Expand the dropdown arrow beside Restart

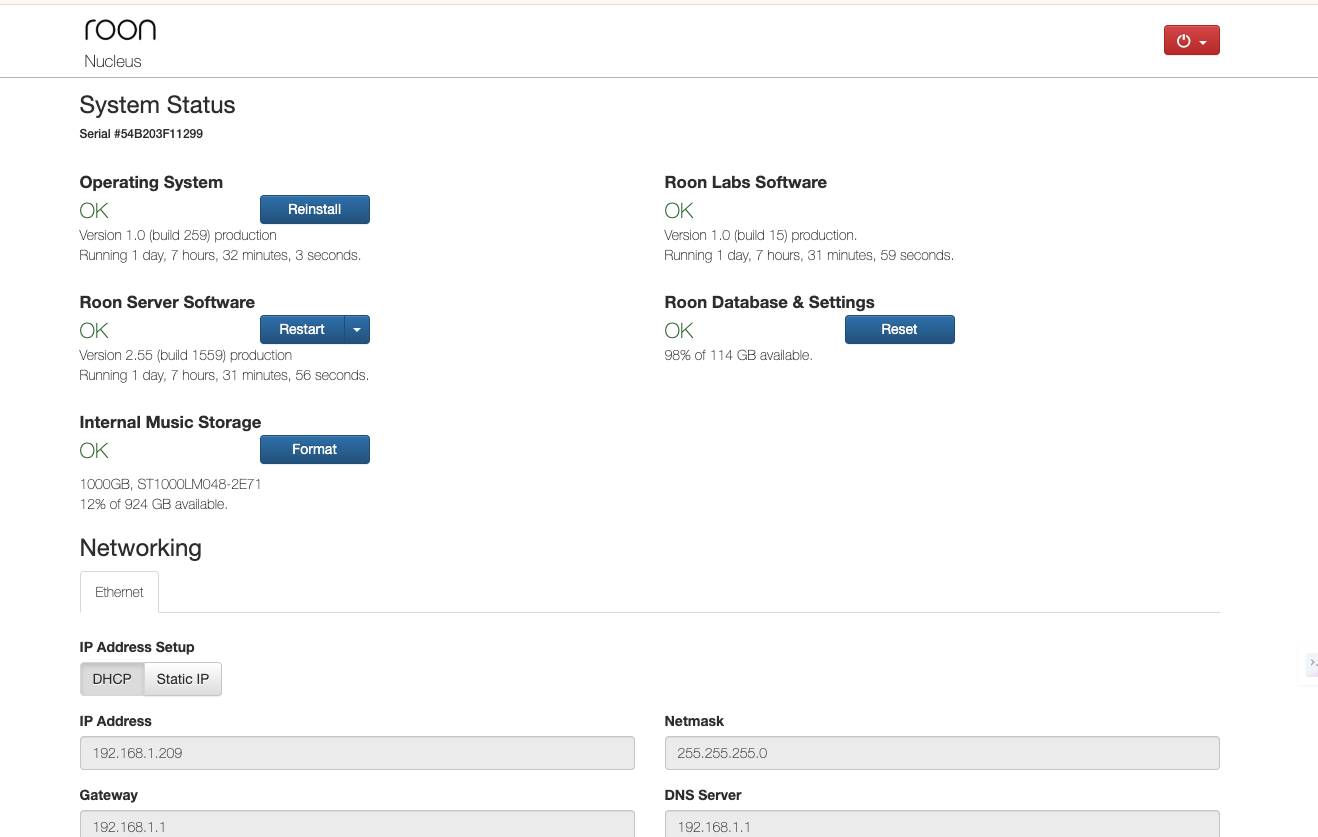[357, 329]
